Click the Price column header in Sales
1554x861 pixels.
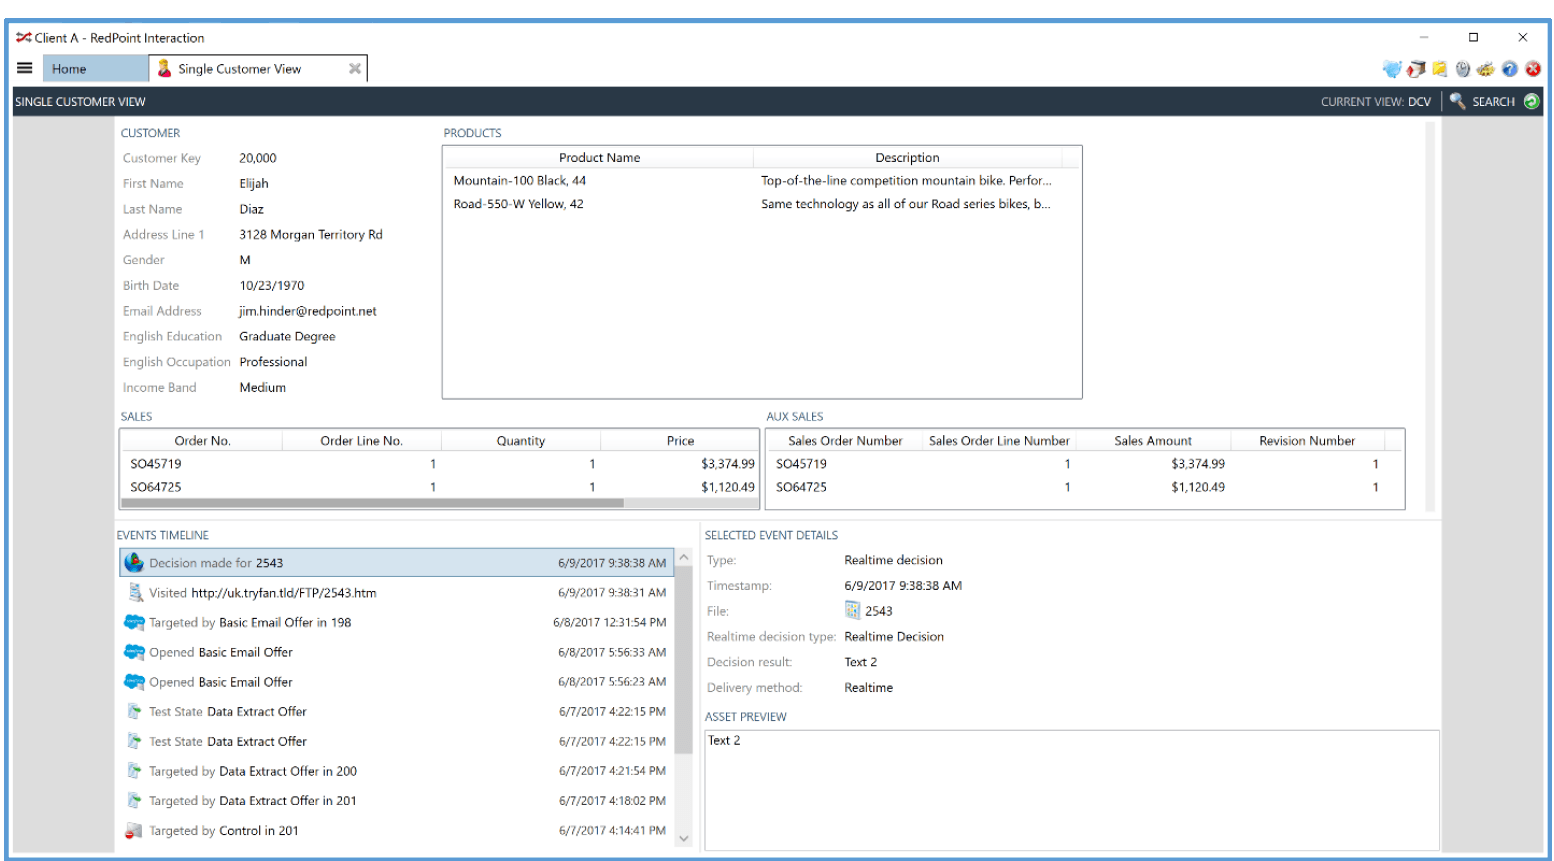[x=680, y=440]
